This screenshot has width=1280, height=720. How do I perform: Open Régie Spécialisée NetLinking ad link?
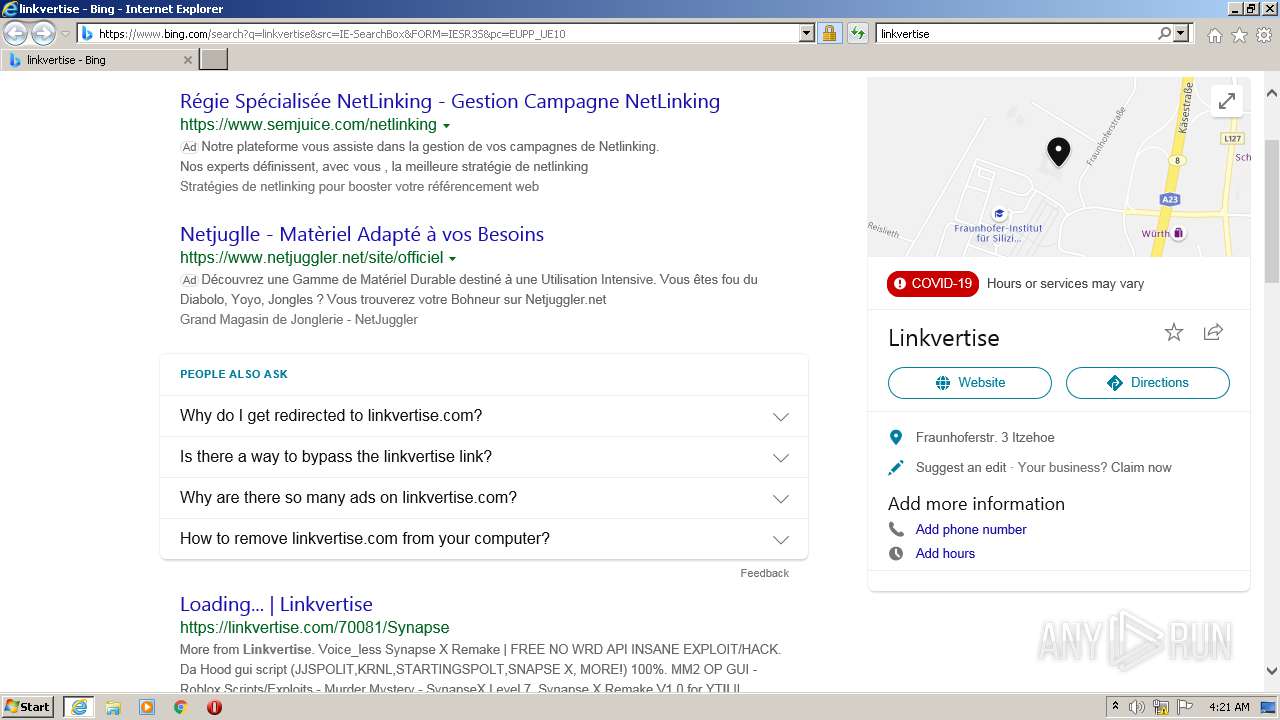click(x=450, y=101)
